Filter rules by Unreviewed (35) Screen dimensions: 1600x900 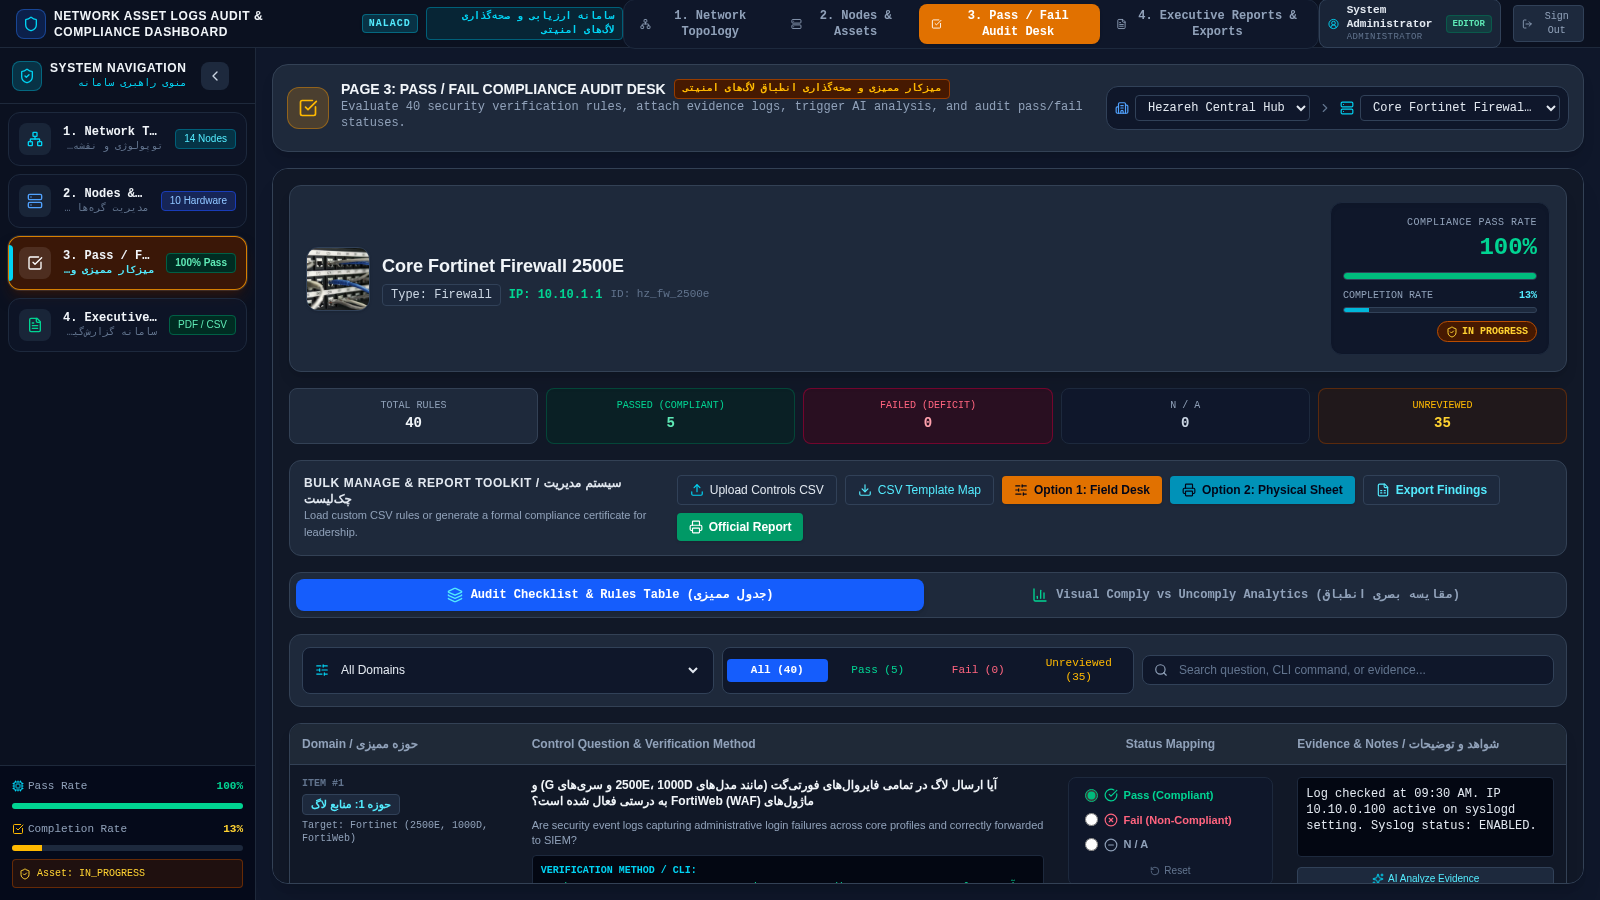click(x=1078, y=670)
